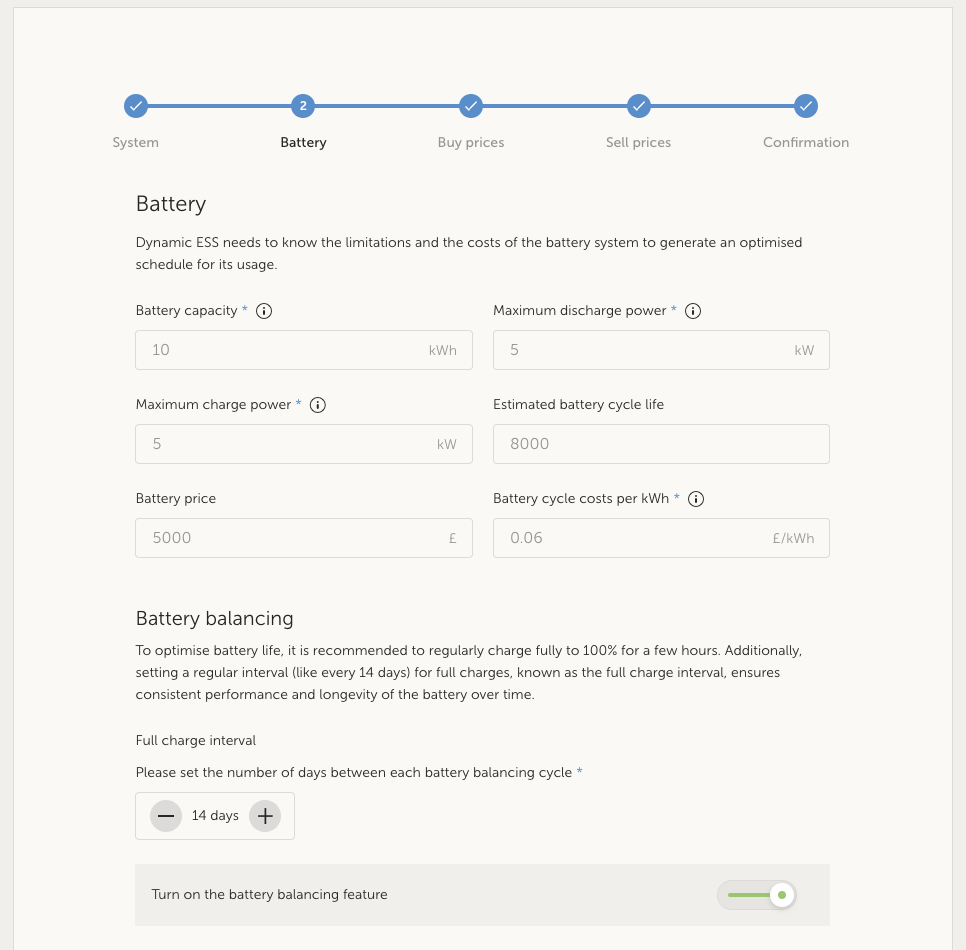This screenshot has height=950, width=966.
Task: Click the Buy prices step checkmark circle
Action: click(471, 106)
